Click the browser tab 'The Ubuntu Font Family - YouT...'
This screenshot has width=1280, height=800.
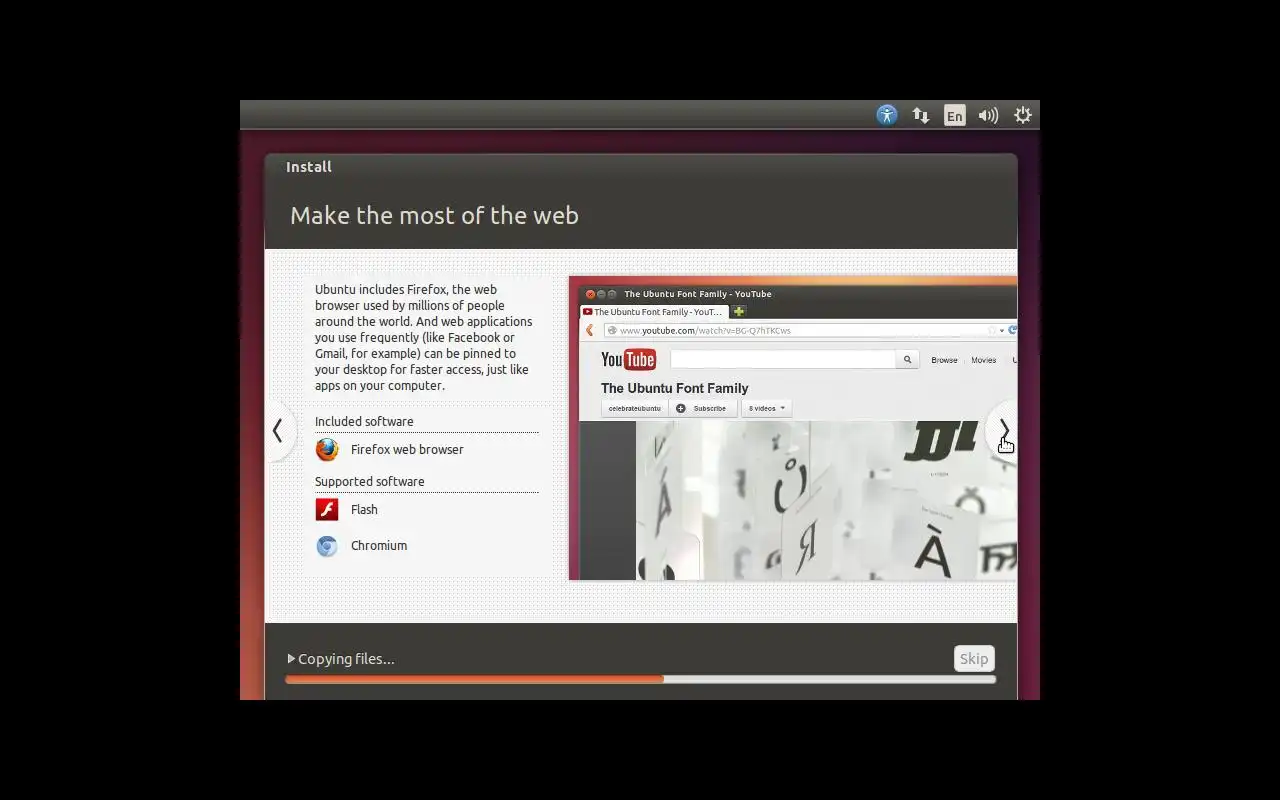[654, 312]
